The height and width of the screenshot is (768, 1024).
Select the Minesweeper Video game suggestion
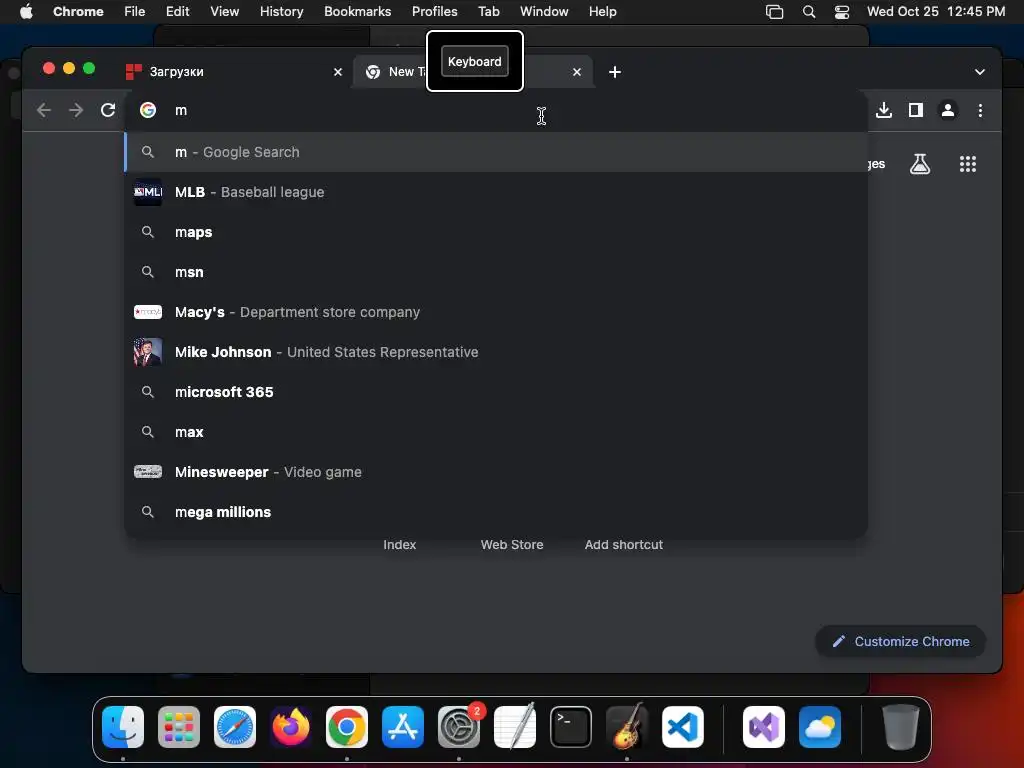coord(496,472)
